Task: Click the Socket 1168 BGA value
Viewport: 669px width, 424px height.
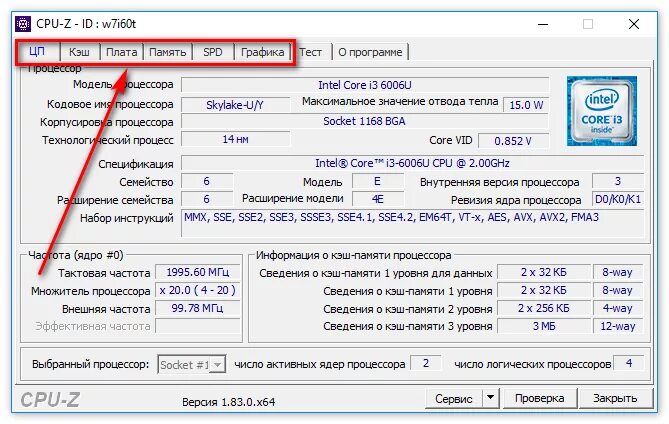Action: tap(364, 121)
